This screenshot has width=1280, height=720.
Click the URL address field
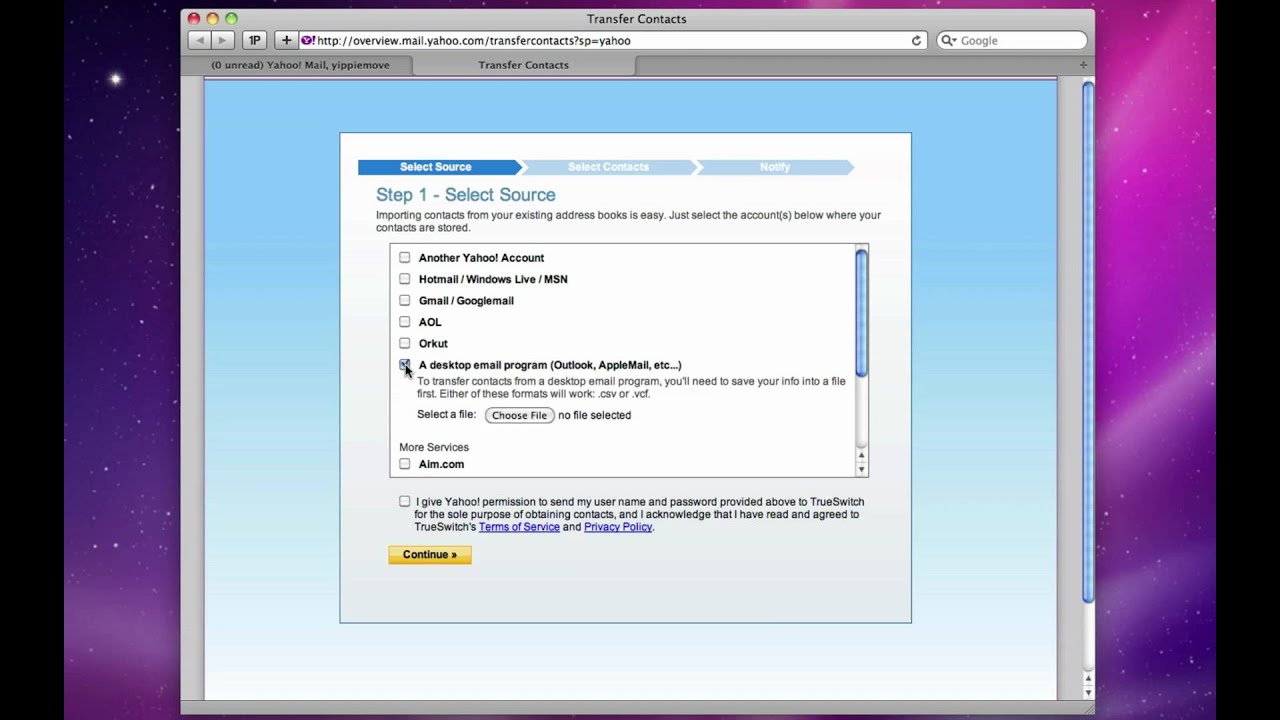[612, 41]
